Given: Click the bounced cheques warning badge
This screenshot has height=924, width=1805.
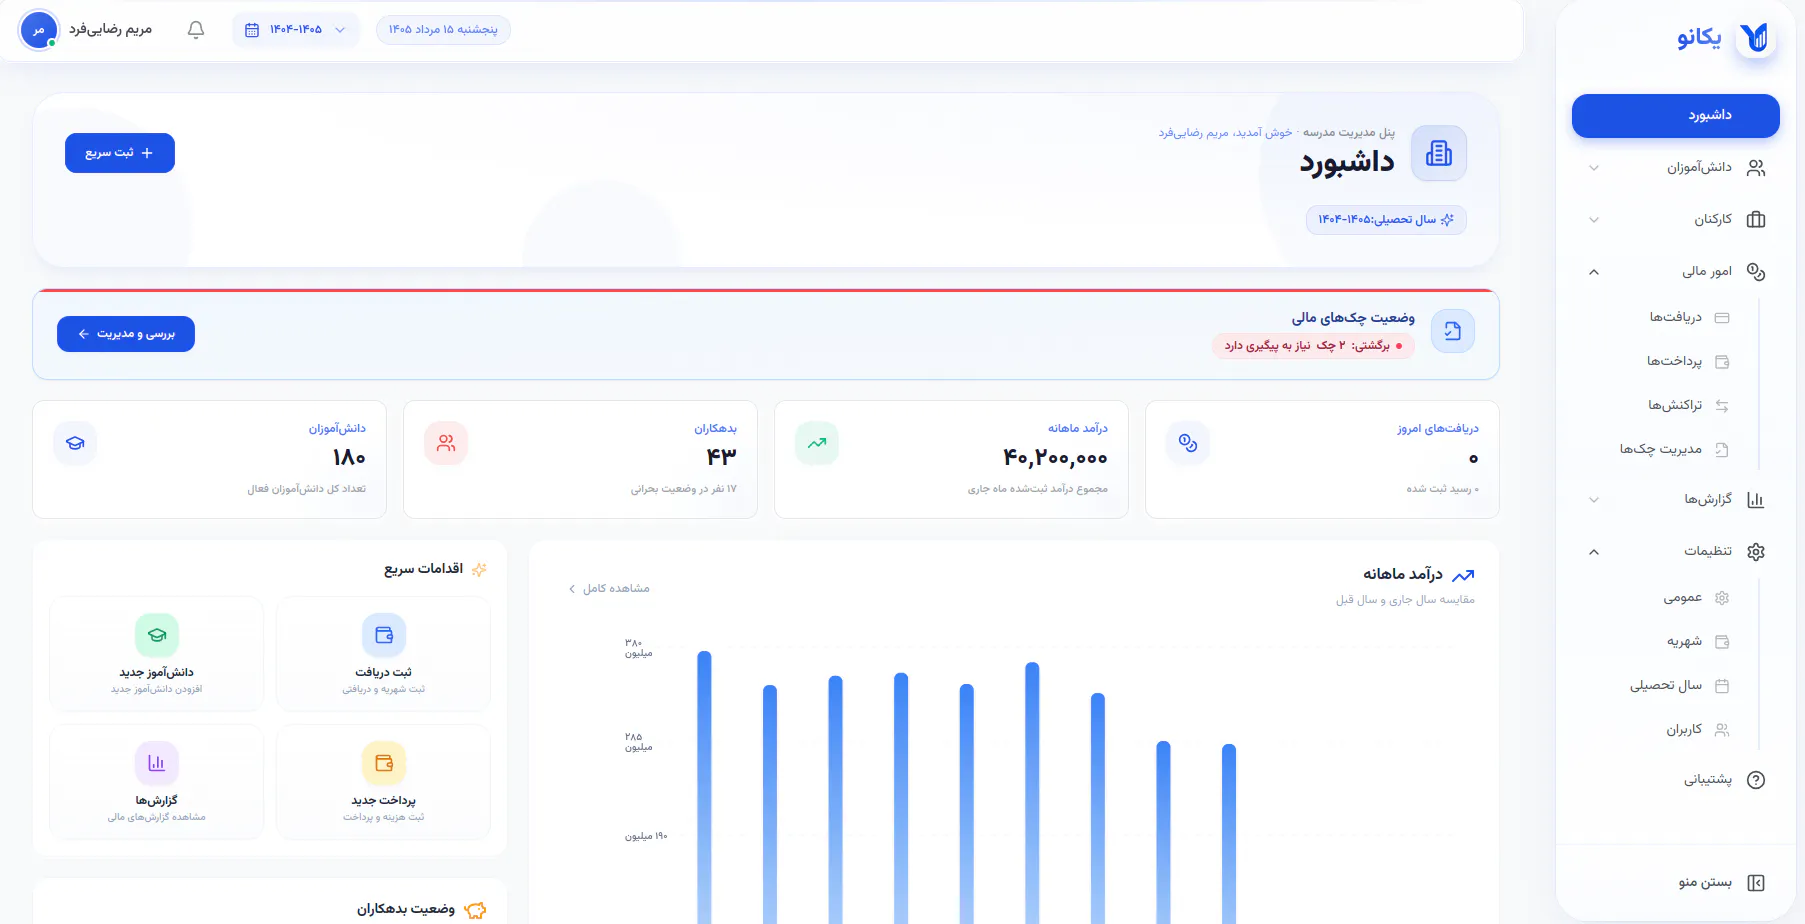Looking at the screenshot, I should (1313, 346).
